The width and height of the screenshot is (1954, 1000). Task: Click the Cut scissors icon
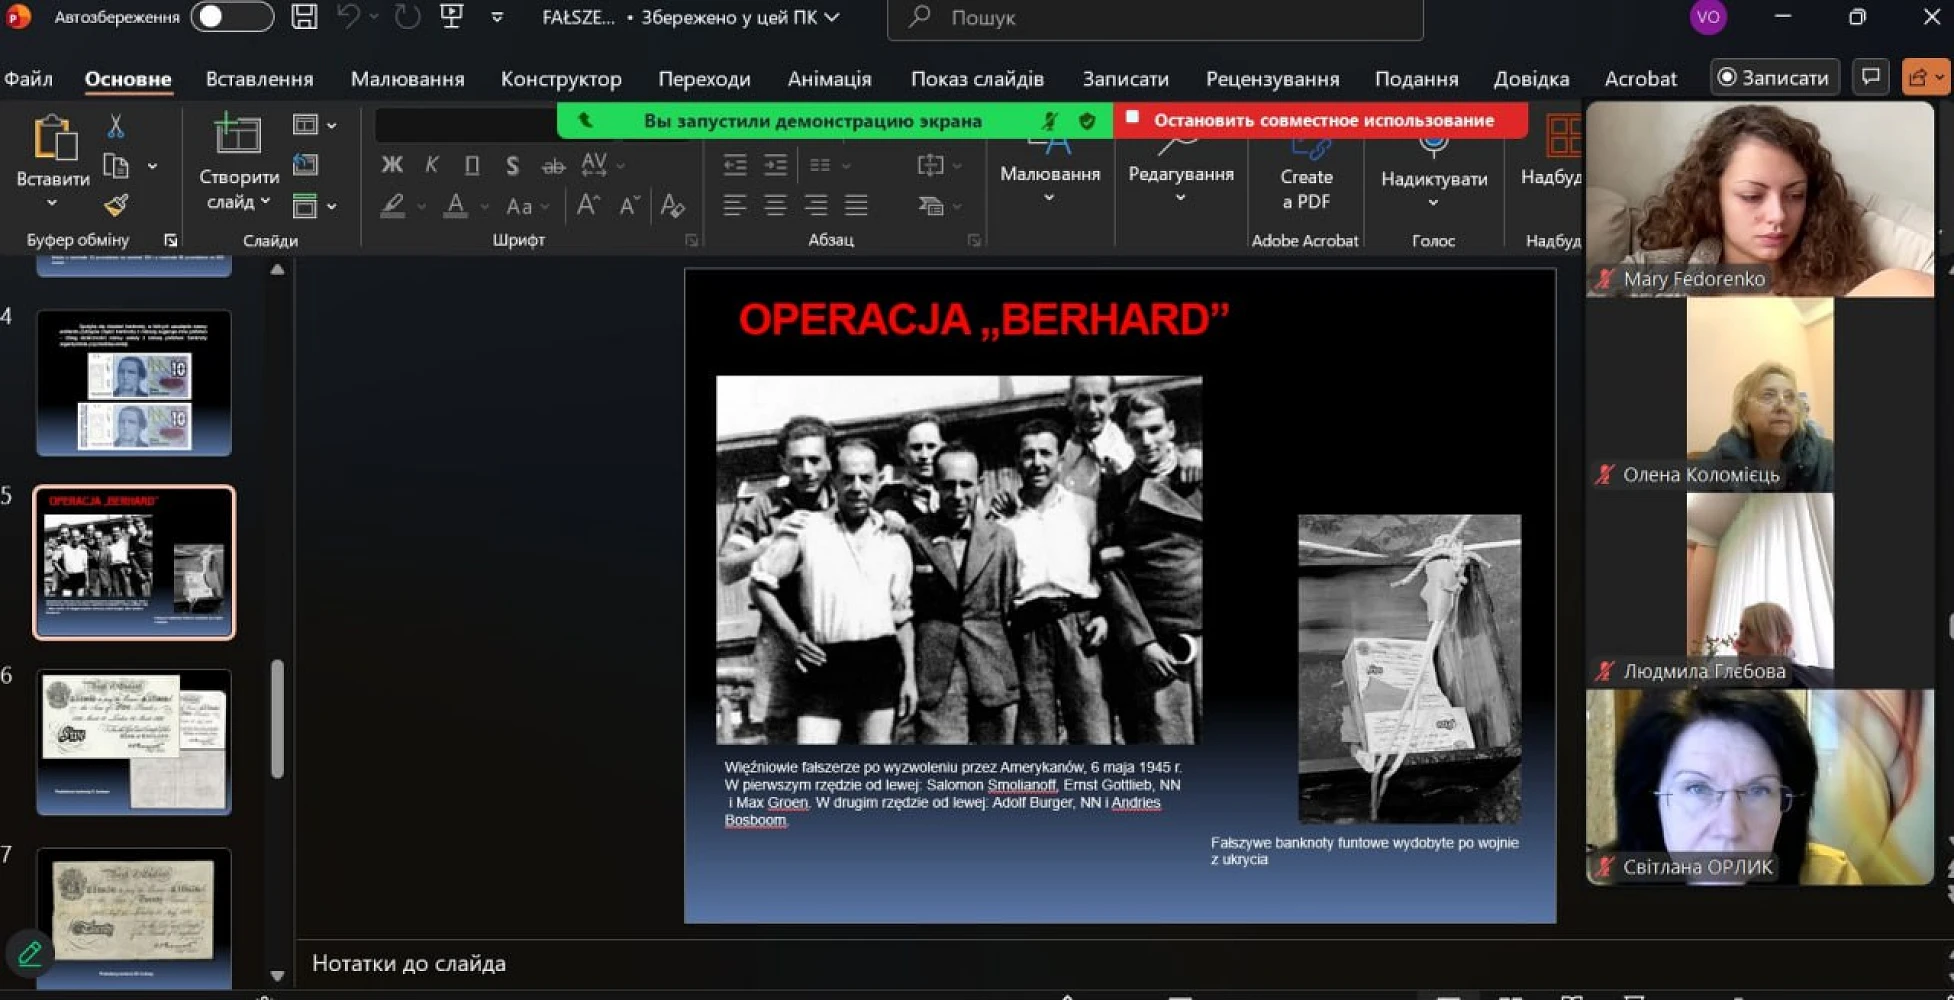pyautogui.click(x=116, y=126)
